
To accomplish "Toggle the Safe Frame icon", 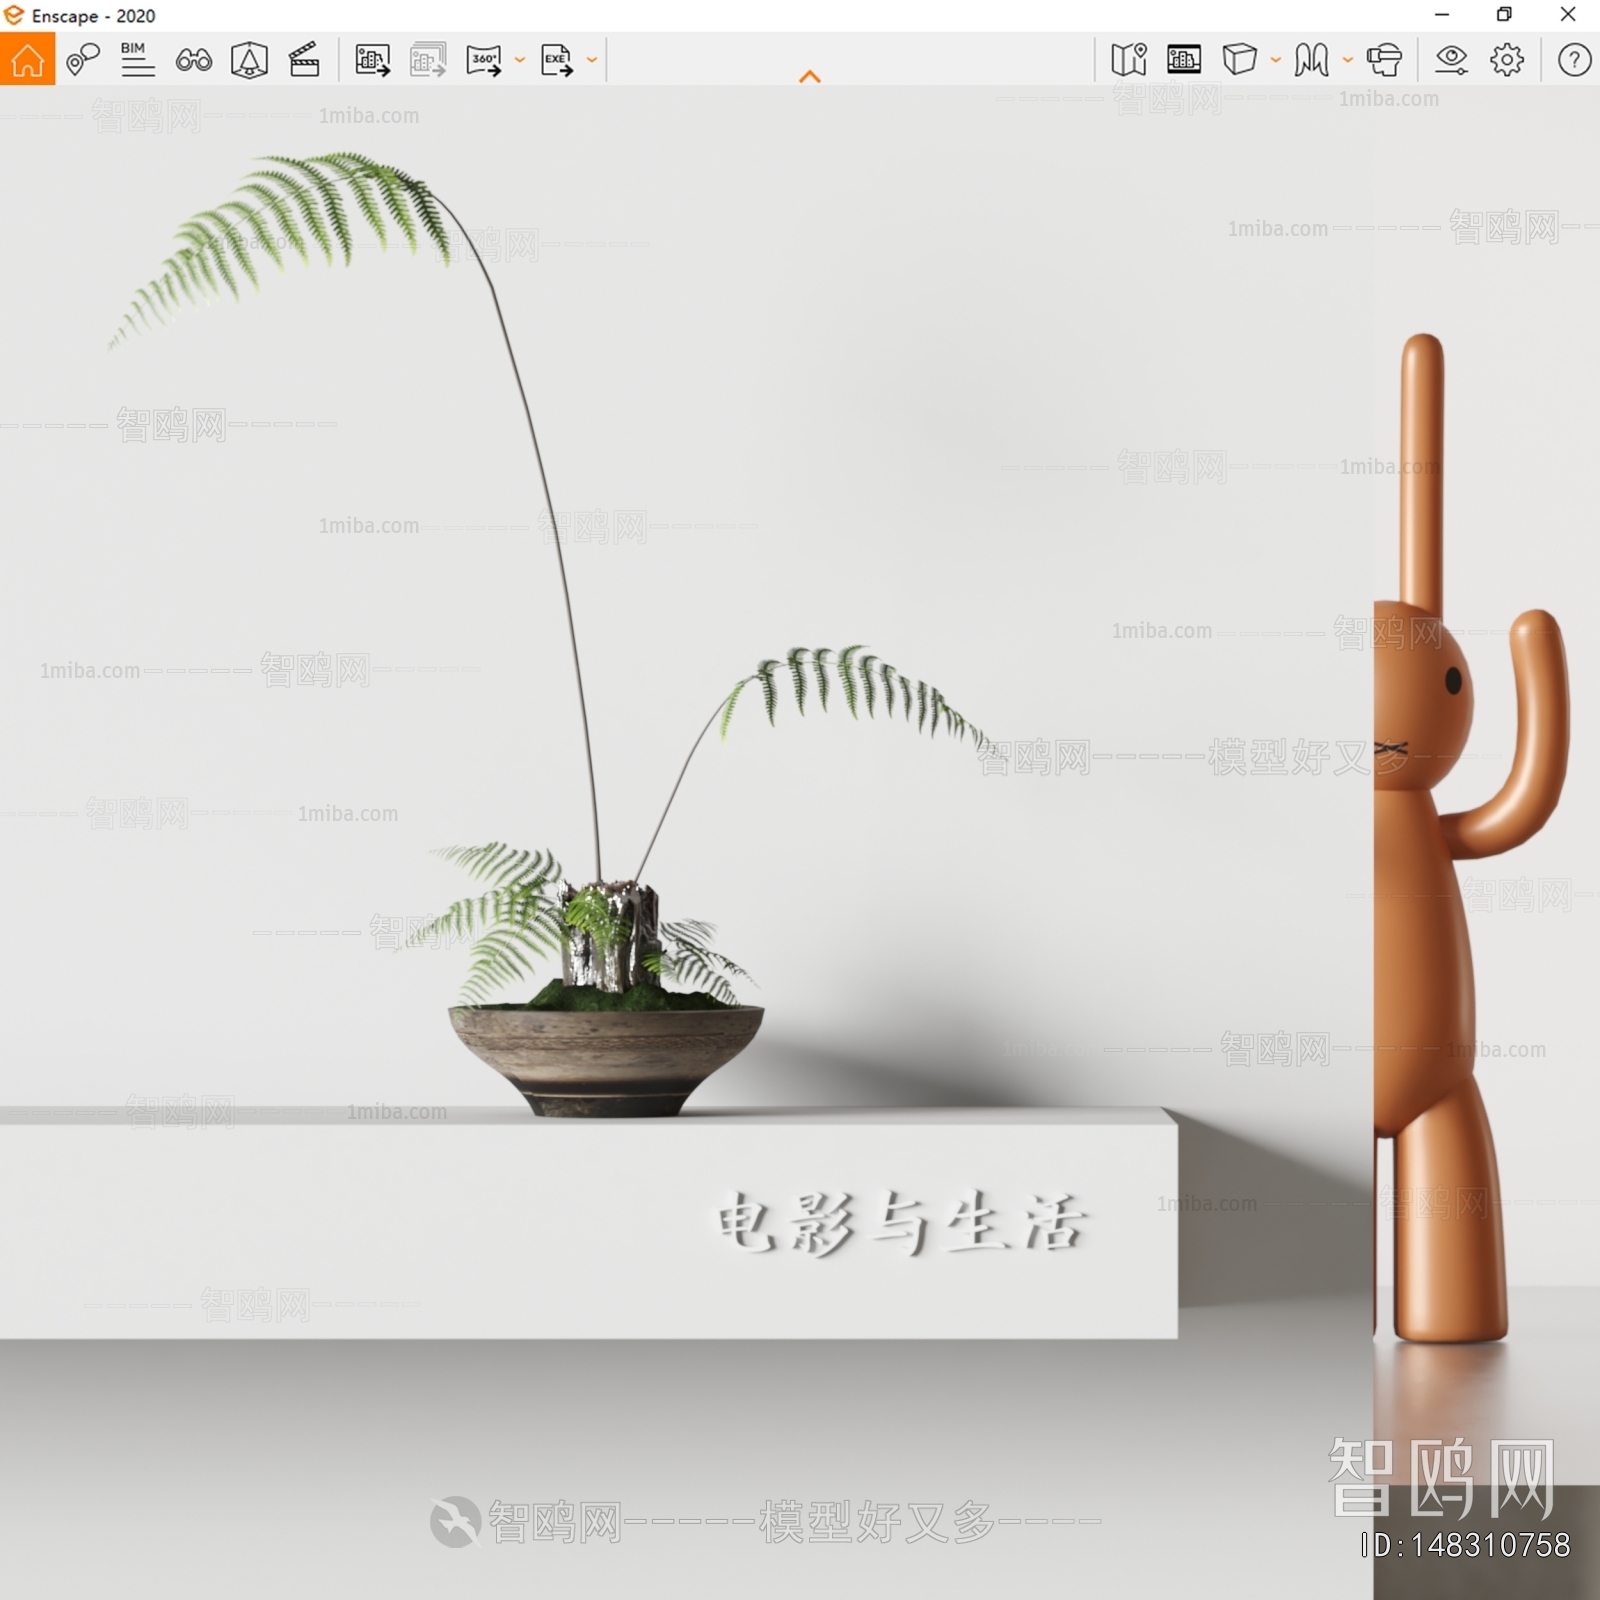I will pyautogui.click(x=1184, y=60).
